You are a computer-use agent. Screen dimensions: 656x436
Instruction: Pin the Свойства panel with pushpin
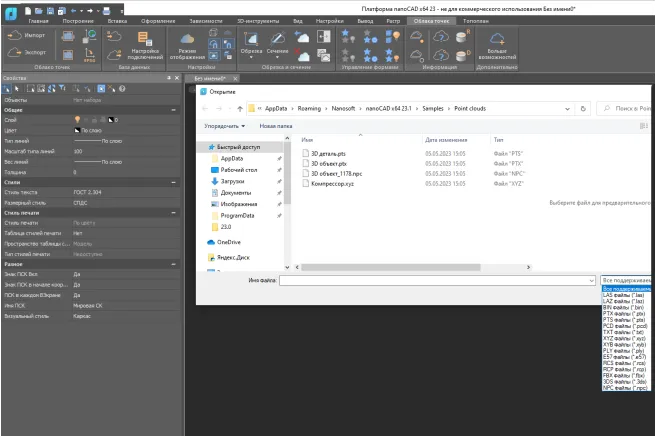[169, 78]
